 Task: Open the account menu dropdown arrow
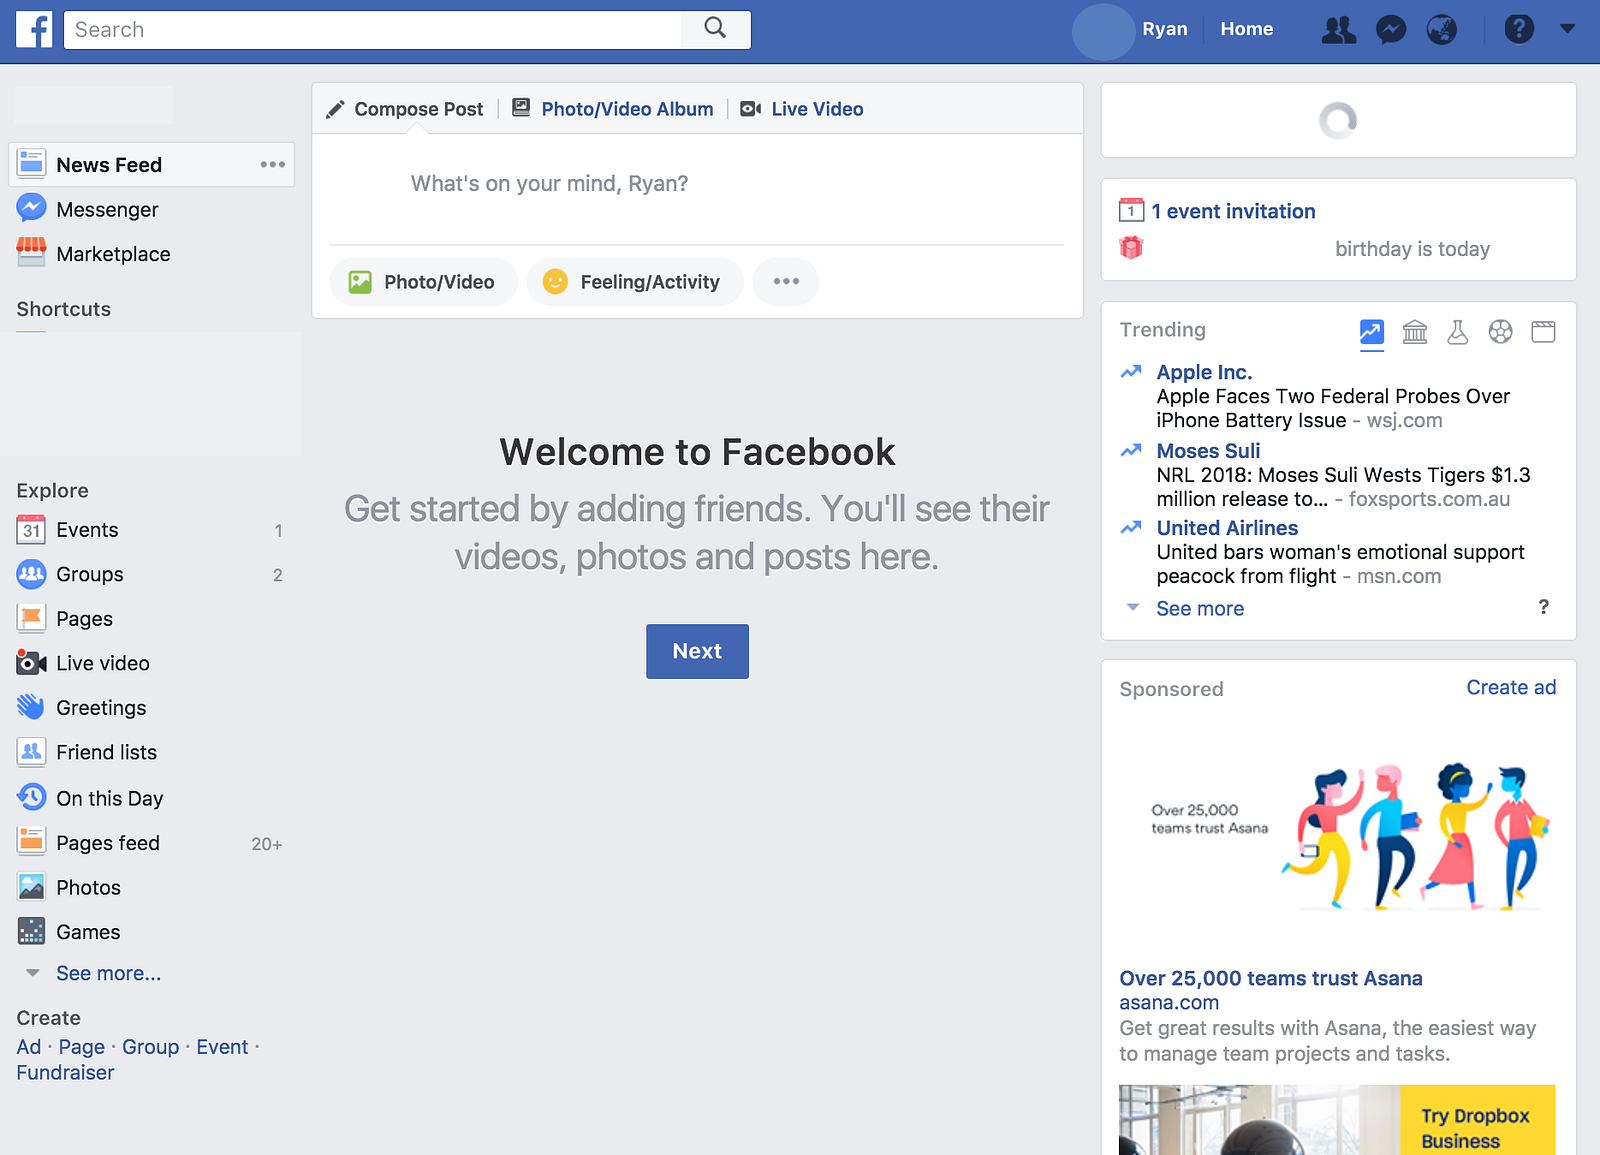coord(1567,29)
